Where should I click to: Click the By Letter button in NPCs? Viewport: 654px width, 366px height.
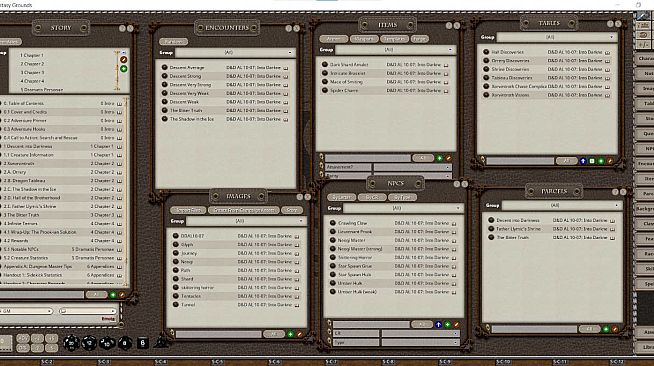tap(342, 197)
